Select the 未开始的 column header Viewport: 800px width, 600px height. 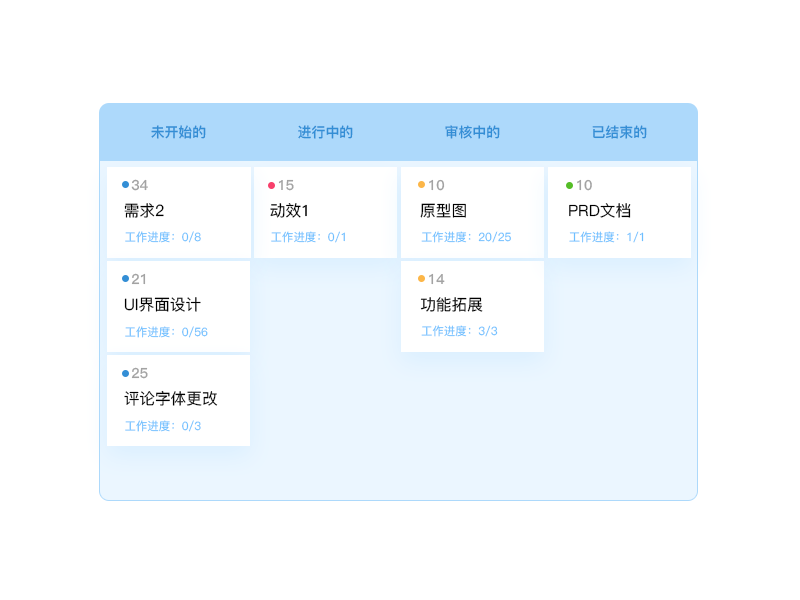pyautogui.click(x=178, y=132)
